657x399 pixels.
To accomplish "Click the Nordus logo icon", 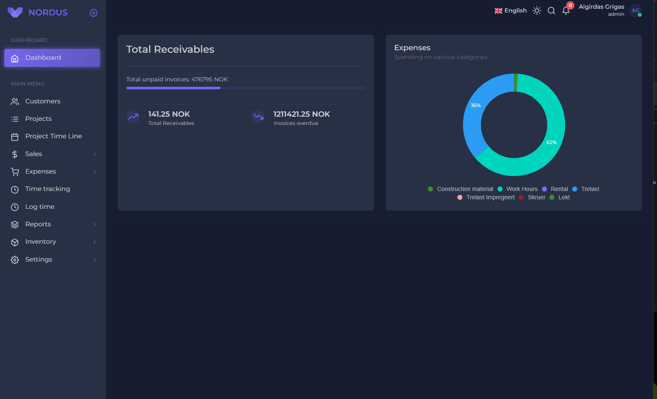I will tap(15, 13).
